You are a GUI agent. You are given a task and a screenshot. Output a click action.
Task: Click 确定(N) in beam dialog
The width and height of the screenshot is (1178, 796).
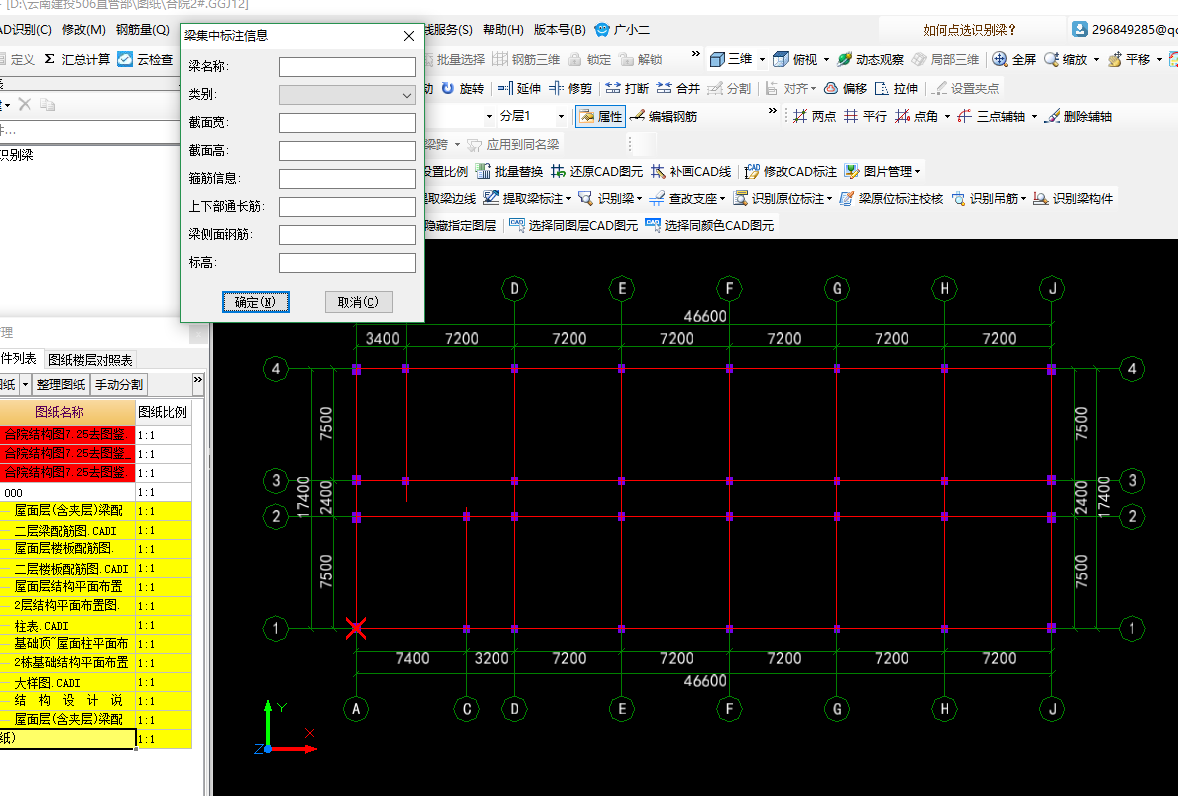coord(255,302)
